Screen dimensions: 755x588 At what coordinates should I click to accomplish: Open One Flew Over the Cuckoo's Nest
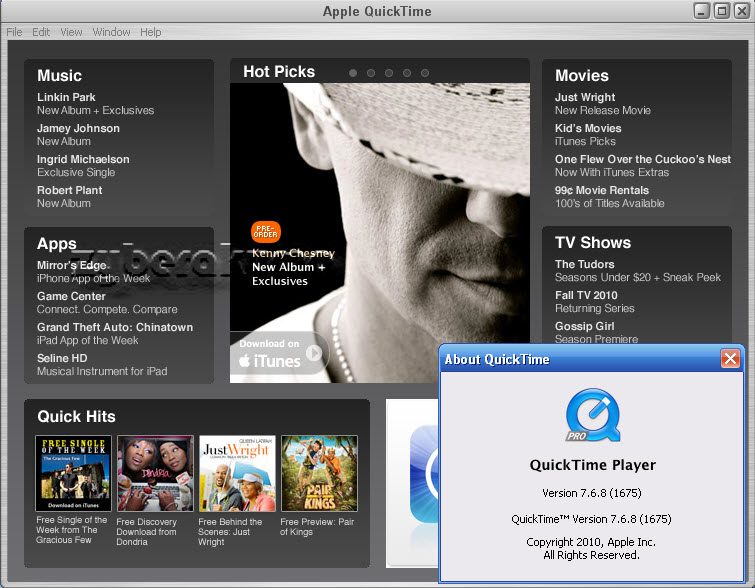(x=643, y=166)
